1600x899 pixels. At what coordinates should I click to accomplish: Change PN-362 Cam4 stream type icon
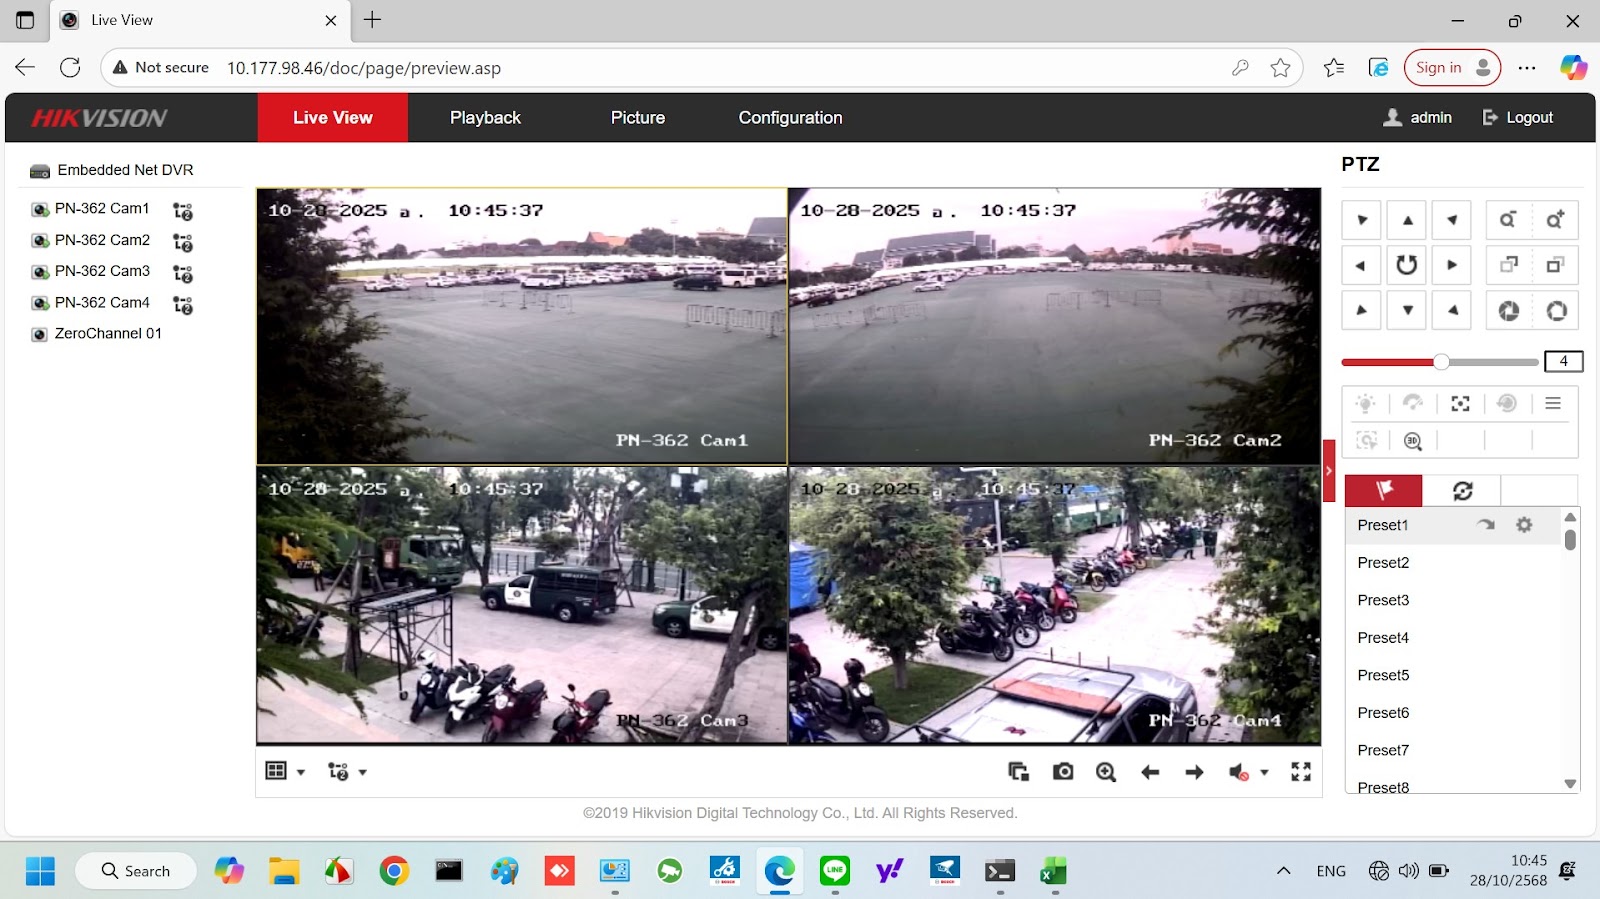click(x=182, y=304)
